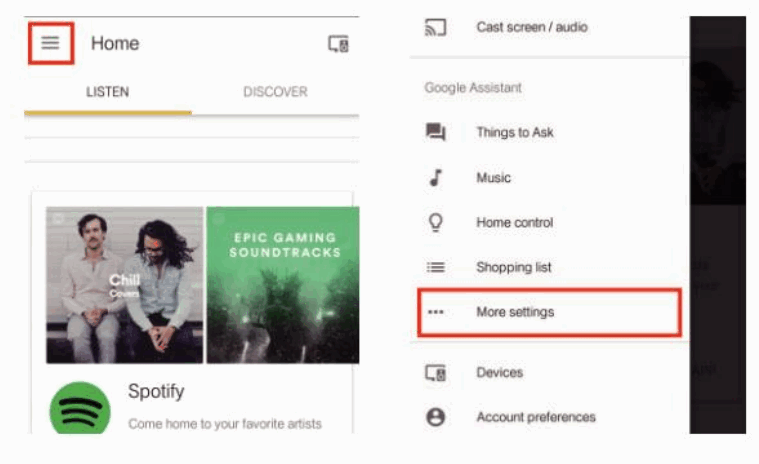Select Home control menu label
This screenshot has height=464, width=759.
[514, 223]
